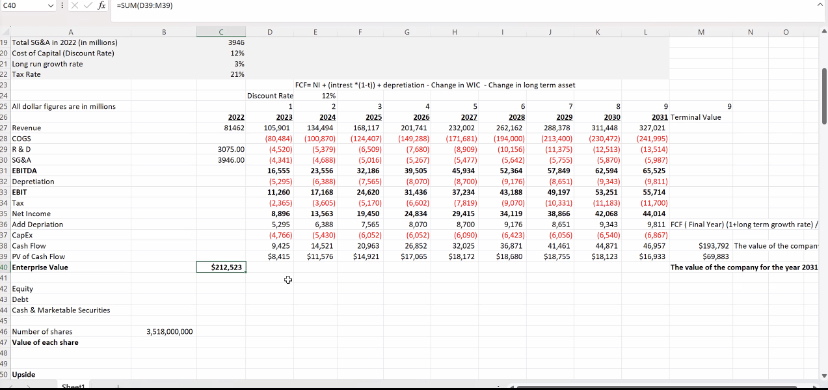Screen dimensions: 828x390
Task: Select the terminal value cell $193,792
Action: pyautogui.click(x=701, y=246)
